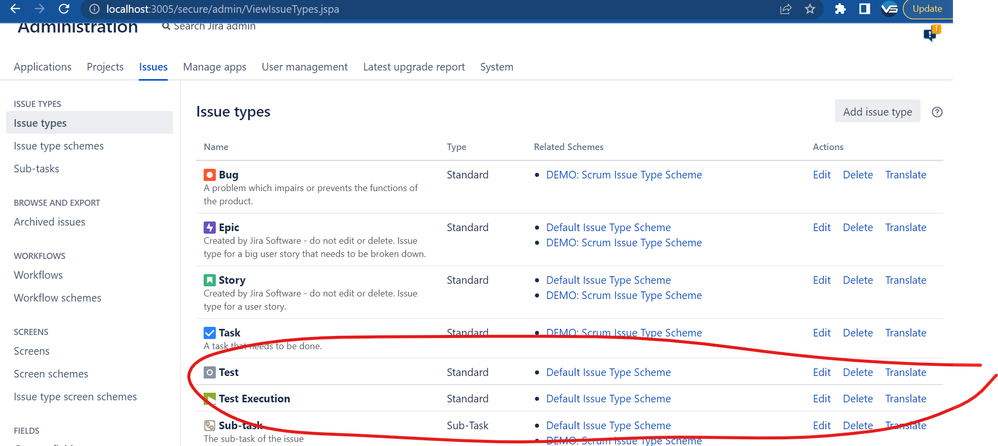Click the Add issue type button

click(x=877, y=112)
